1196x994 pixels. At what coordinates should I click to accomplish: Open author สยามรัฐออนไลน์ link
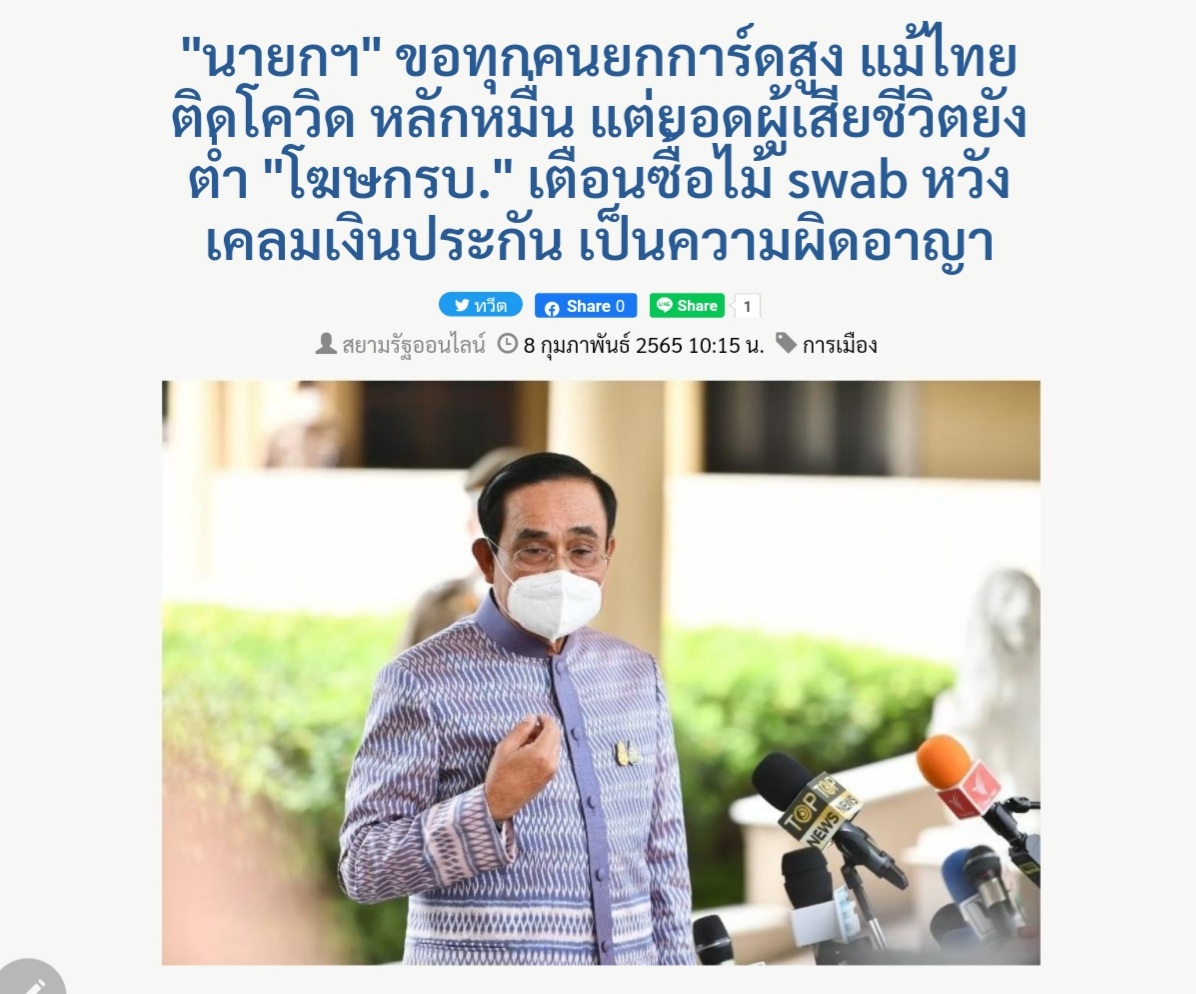413,345
